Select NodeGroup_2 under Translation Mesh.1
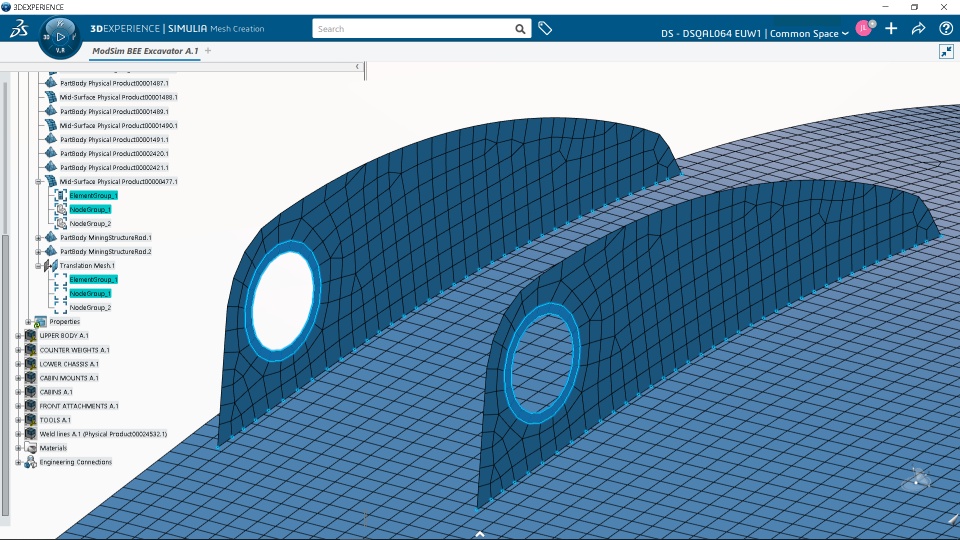 pos(90,307)
